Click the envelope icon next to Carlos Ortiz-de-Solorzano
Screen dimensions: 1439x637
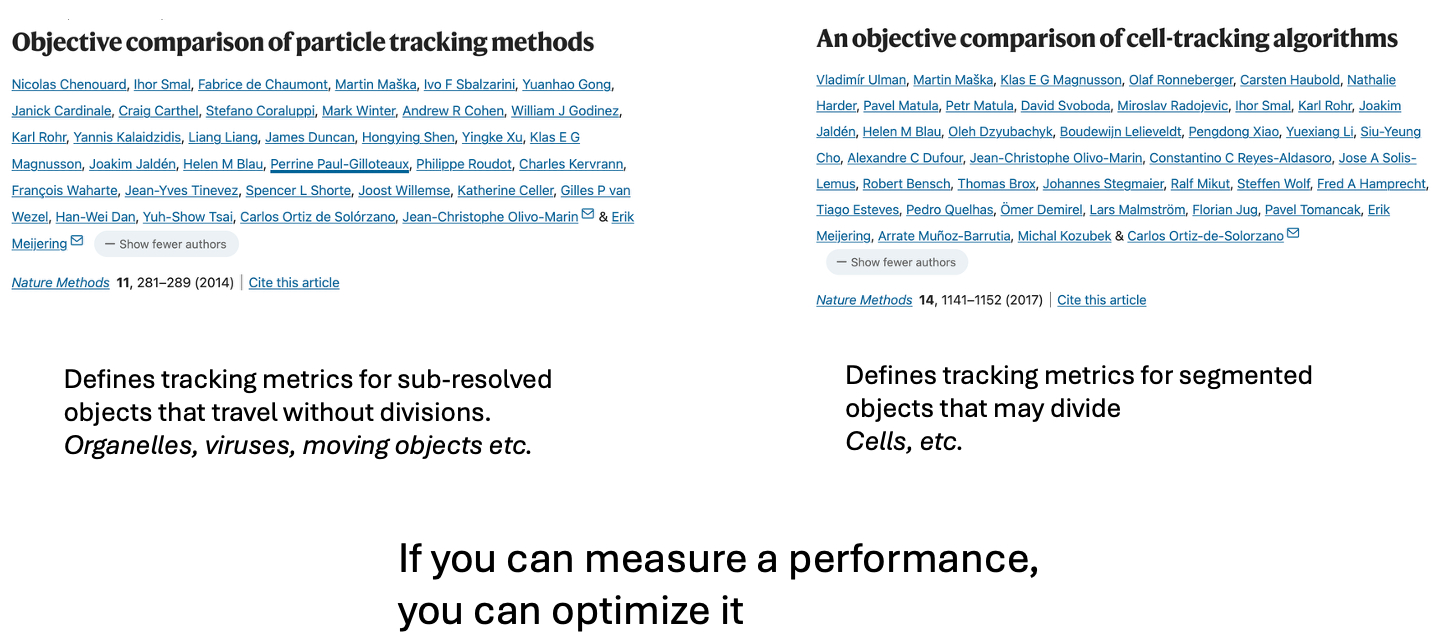(1293, 234)
